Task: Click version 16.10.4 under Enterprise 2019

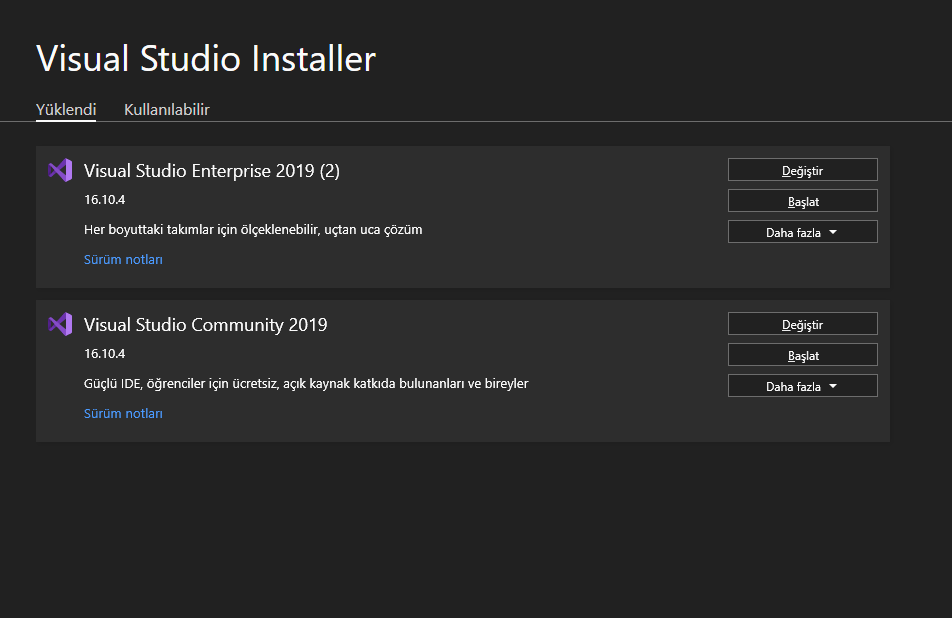Action: [104, 200]
